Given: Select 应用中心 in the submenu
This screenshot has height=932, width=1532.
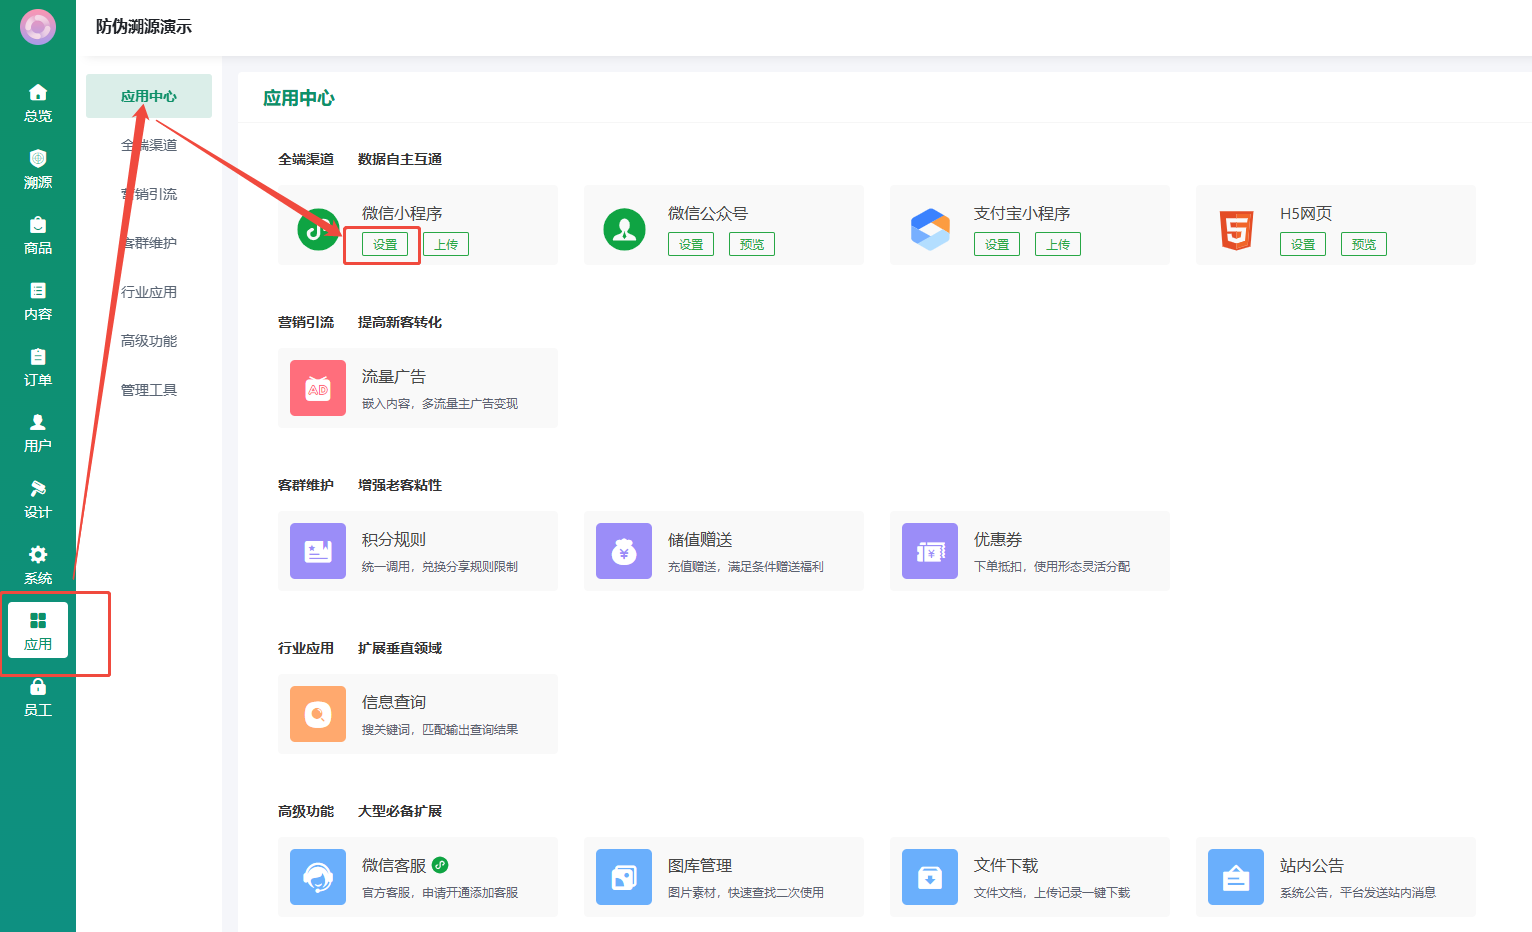Looking at the screenshot, I should (x=149, y=96).
